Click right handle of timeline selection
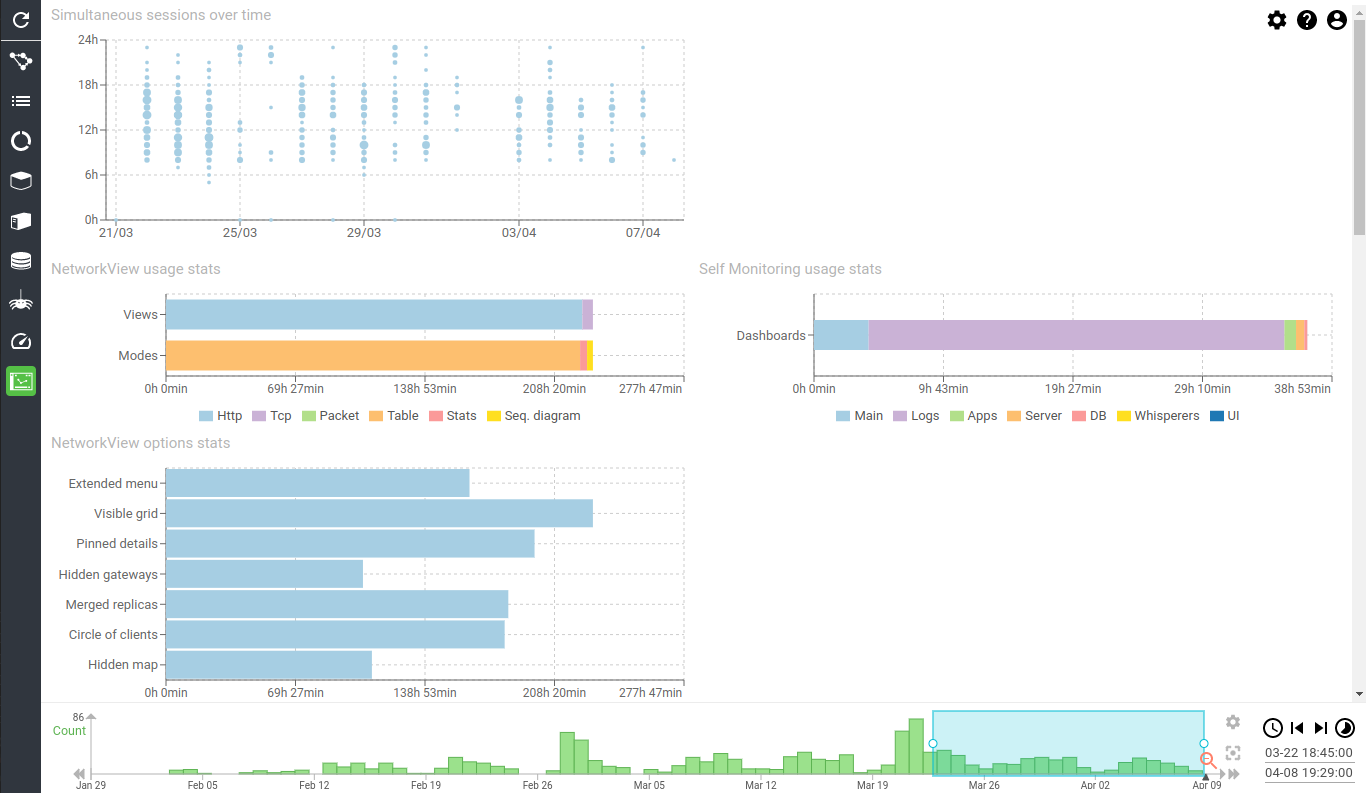The height and width of the screenshot is (793, 1366). pyautogui.click(x=1204, y=744)
